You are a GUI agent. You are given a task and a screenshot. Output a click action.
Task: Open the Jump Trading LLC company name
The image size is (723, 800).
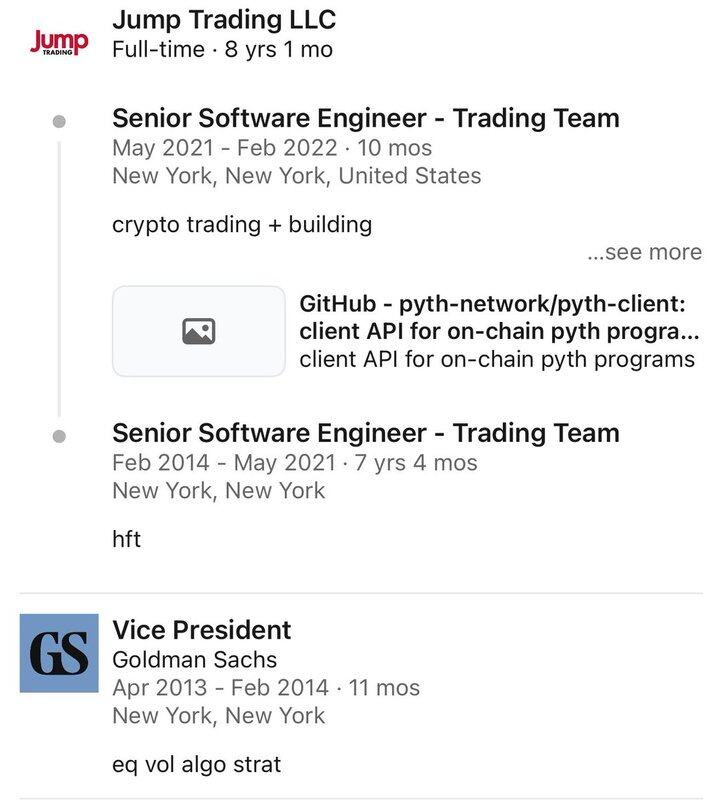[x=224, y=19]
